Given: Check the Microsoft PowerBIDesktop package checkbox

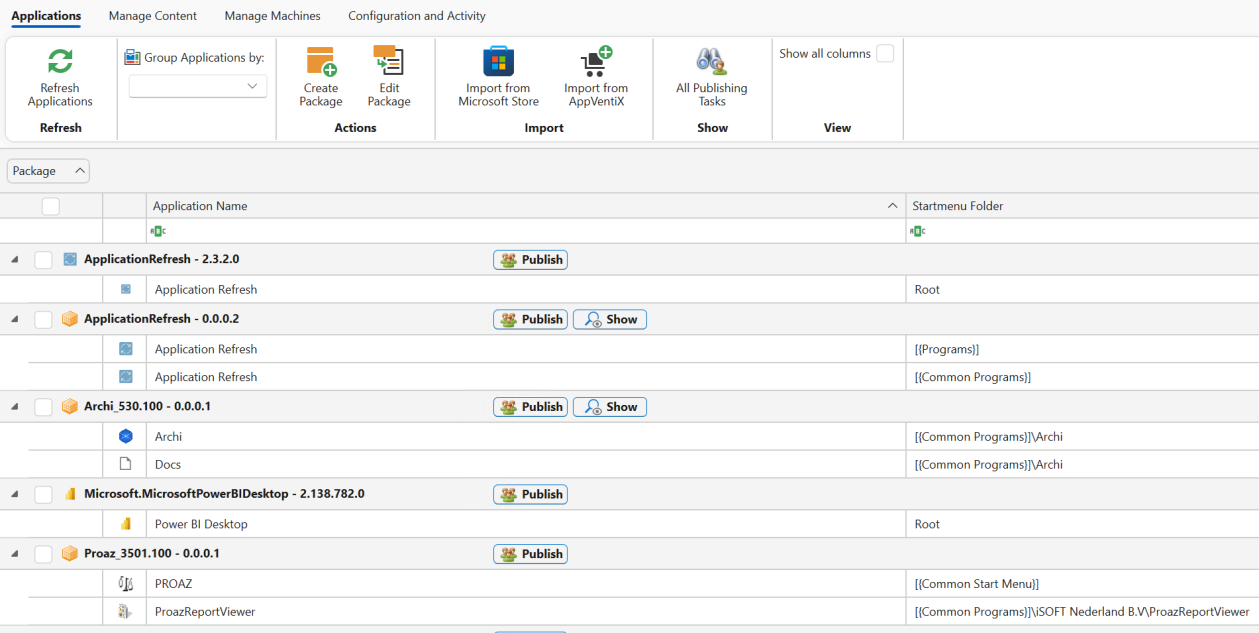Looking at the screenshot, I should point(43,495).
